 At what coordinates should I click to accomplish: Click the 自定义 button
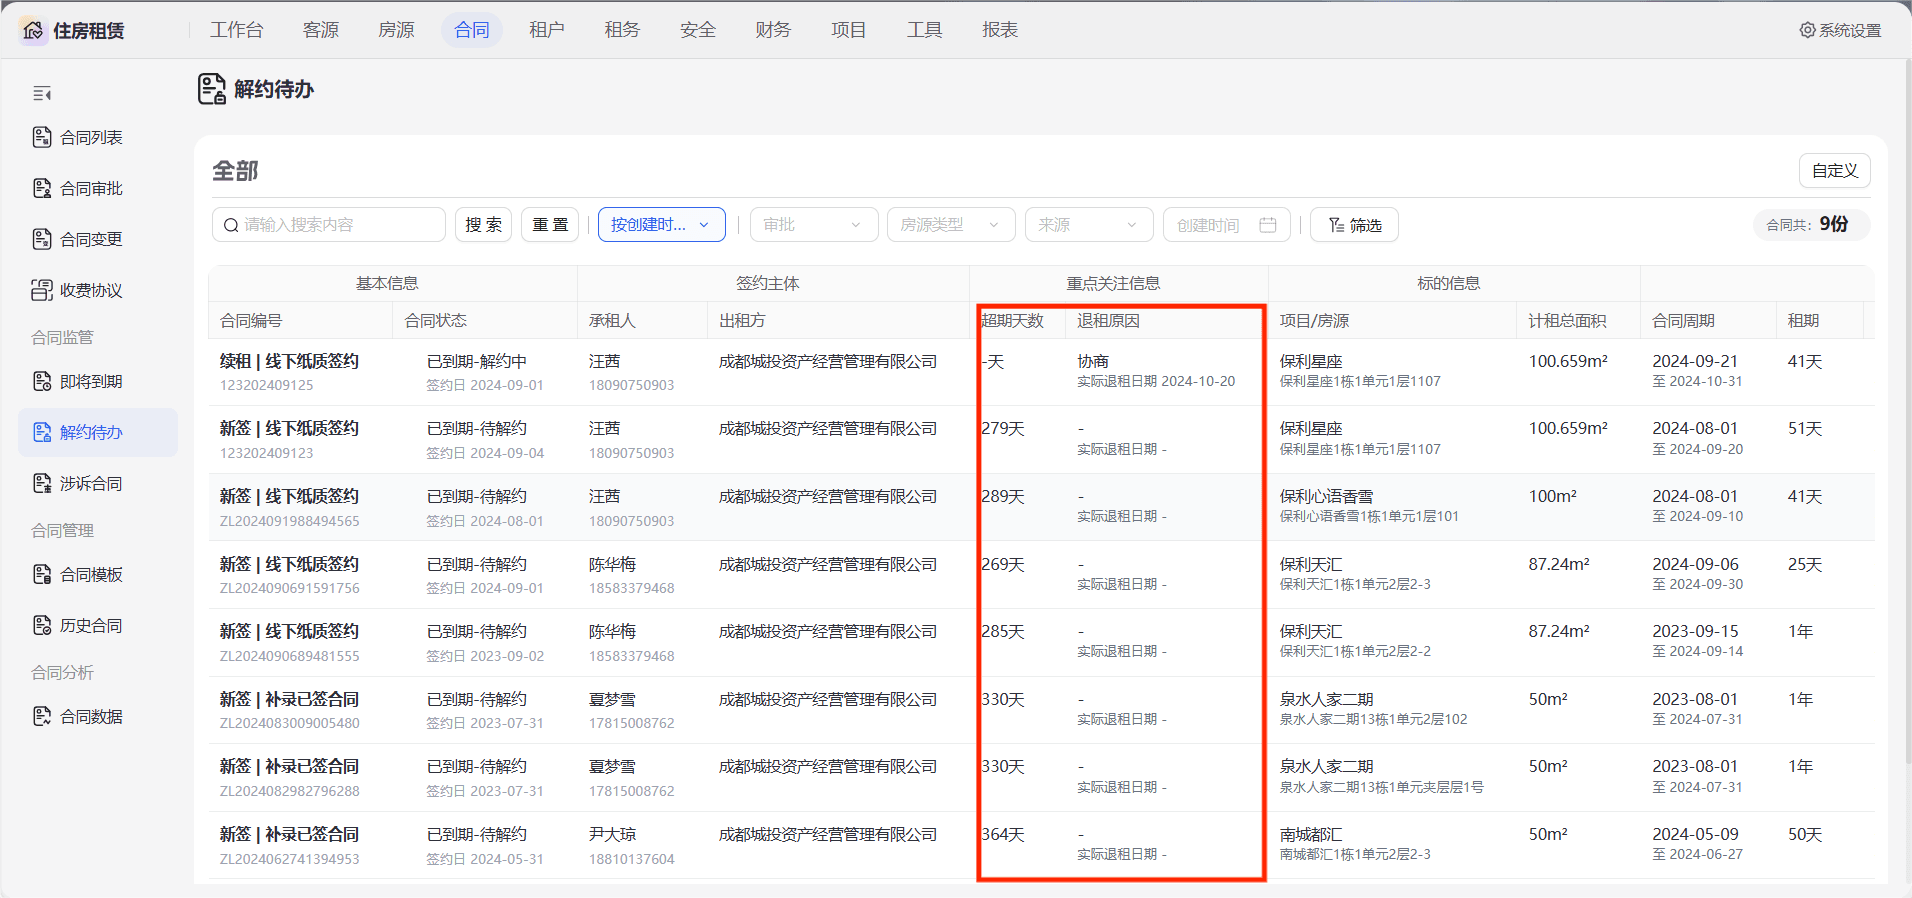click(1835, 171)
